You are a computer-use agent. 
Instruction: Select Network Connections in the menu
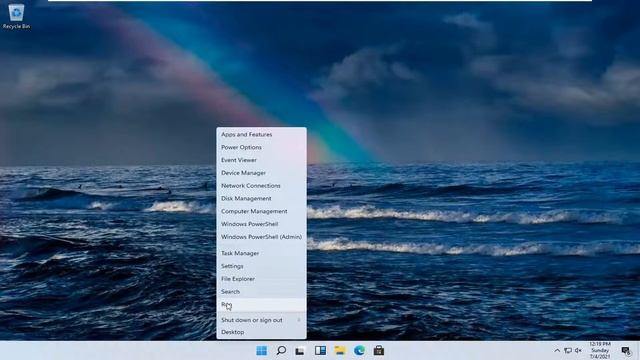[261, 186]
